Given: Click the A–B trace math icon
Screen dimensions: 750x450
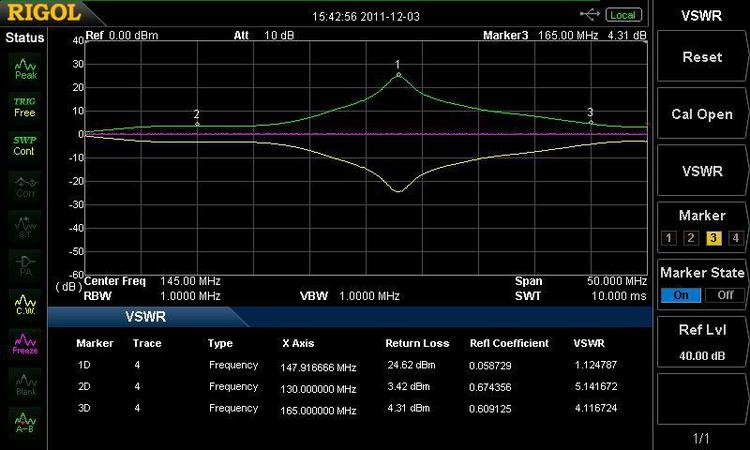Looking at the screenshot, I should tap(25, 422).
